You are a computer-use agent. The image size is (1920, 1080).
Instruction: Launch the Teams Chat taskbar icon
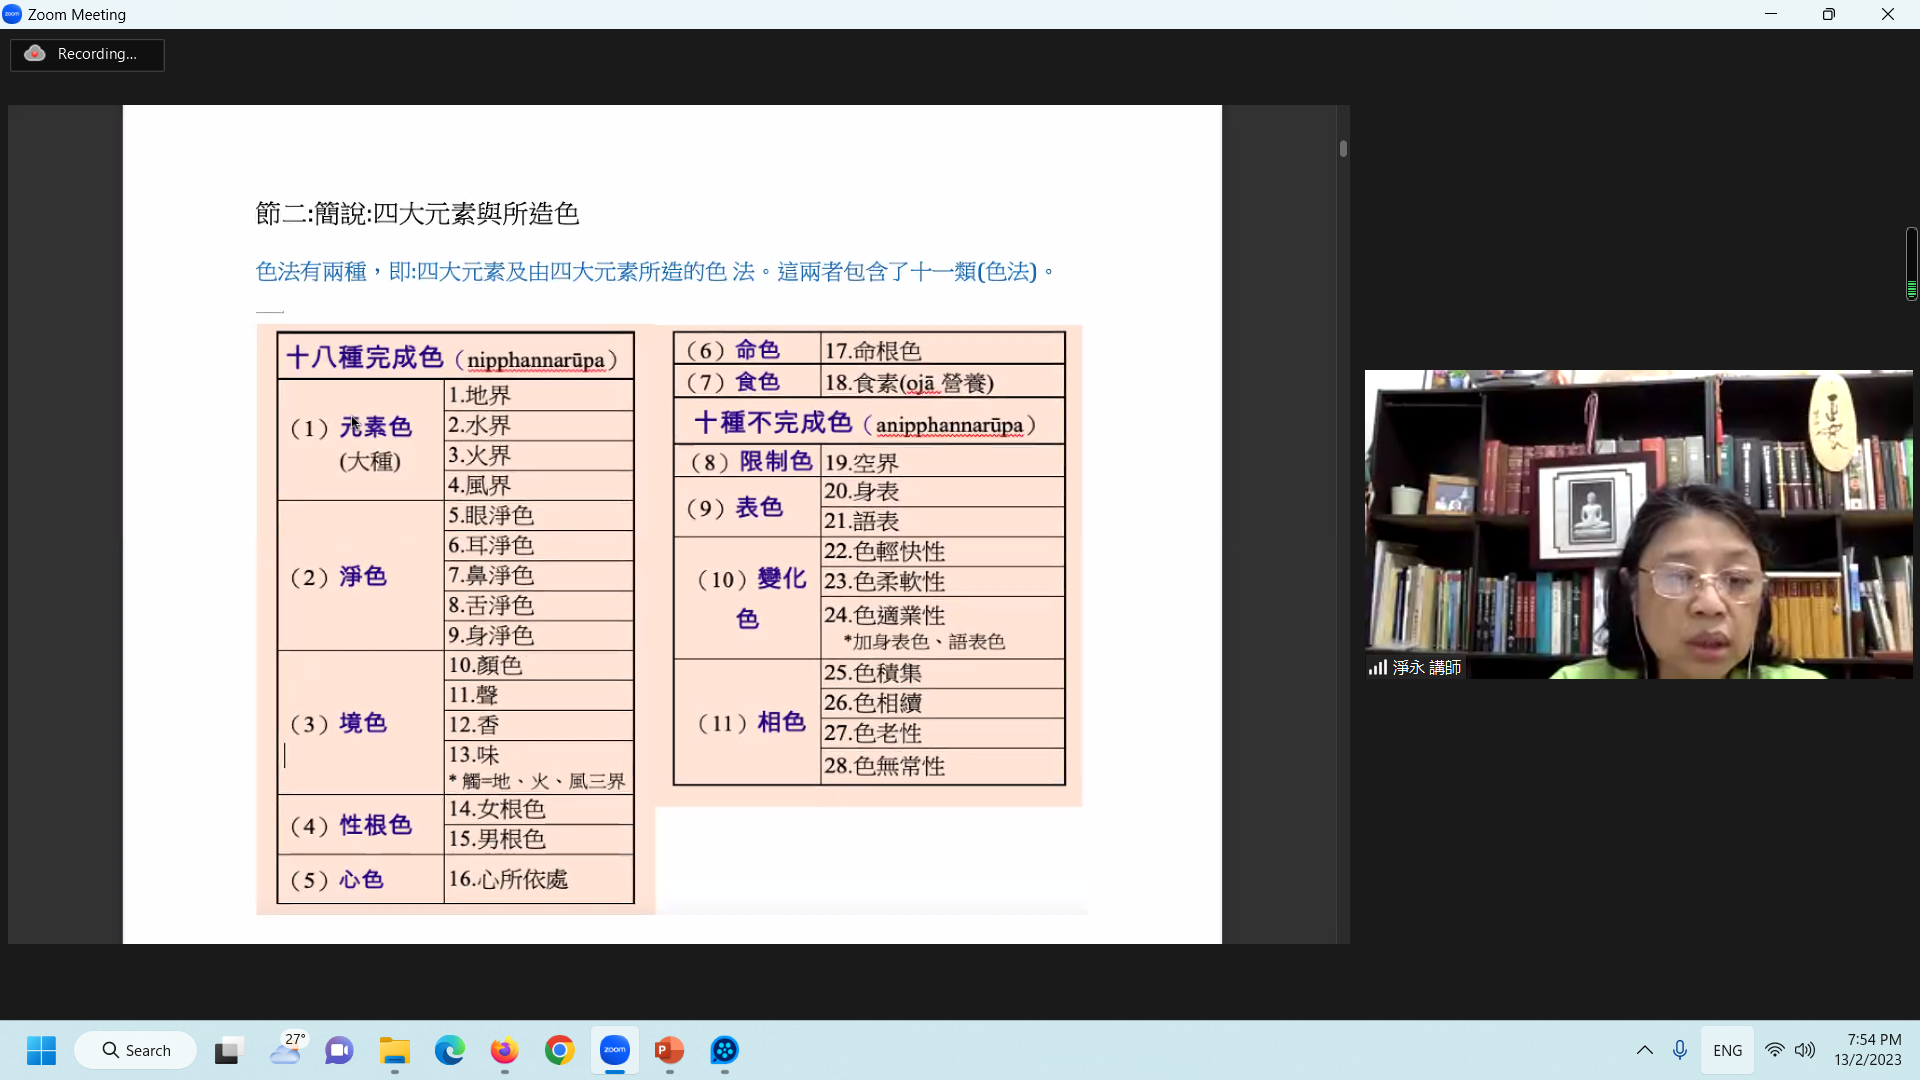pyautogui.click(x=339, y=1050)
